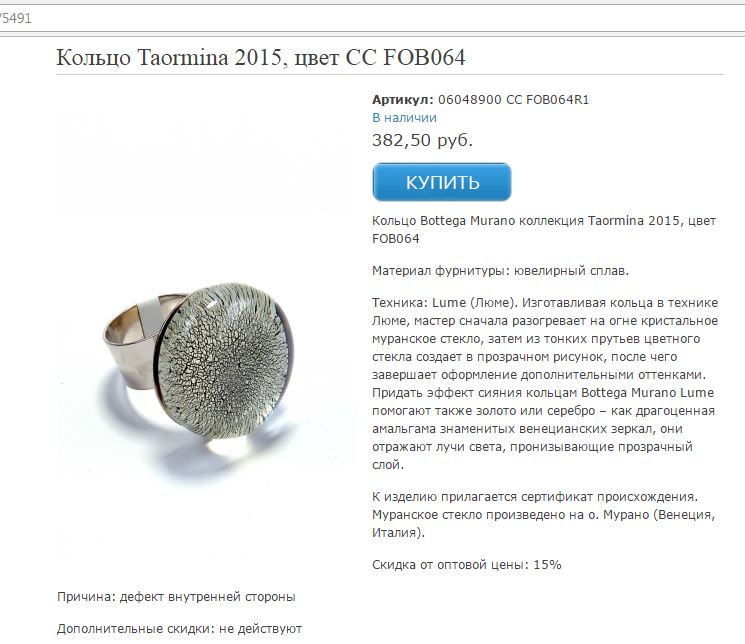Click the Дополнительные скидки: не действуют text

coord(179,629)
